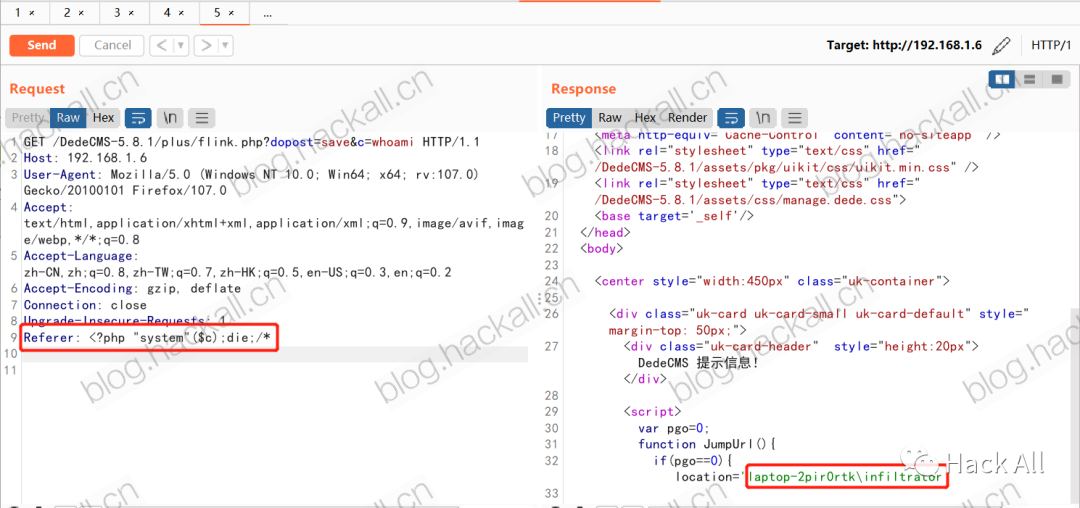Click the "DedeCMS 提示信息!" response text
This screenshot has width=1080, height=508.
698,362
